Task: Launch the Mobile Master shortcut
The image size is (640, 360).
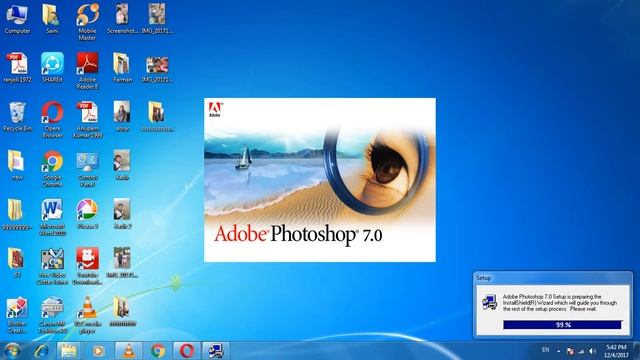Action: click(x=87, y=22)
